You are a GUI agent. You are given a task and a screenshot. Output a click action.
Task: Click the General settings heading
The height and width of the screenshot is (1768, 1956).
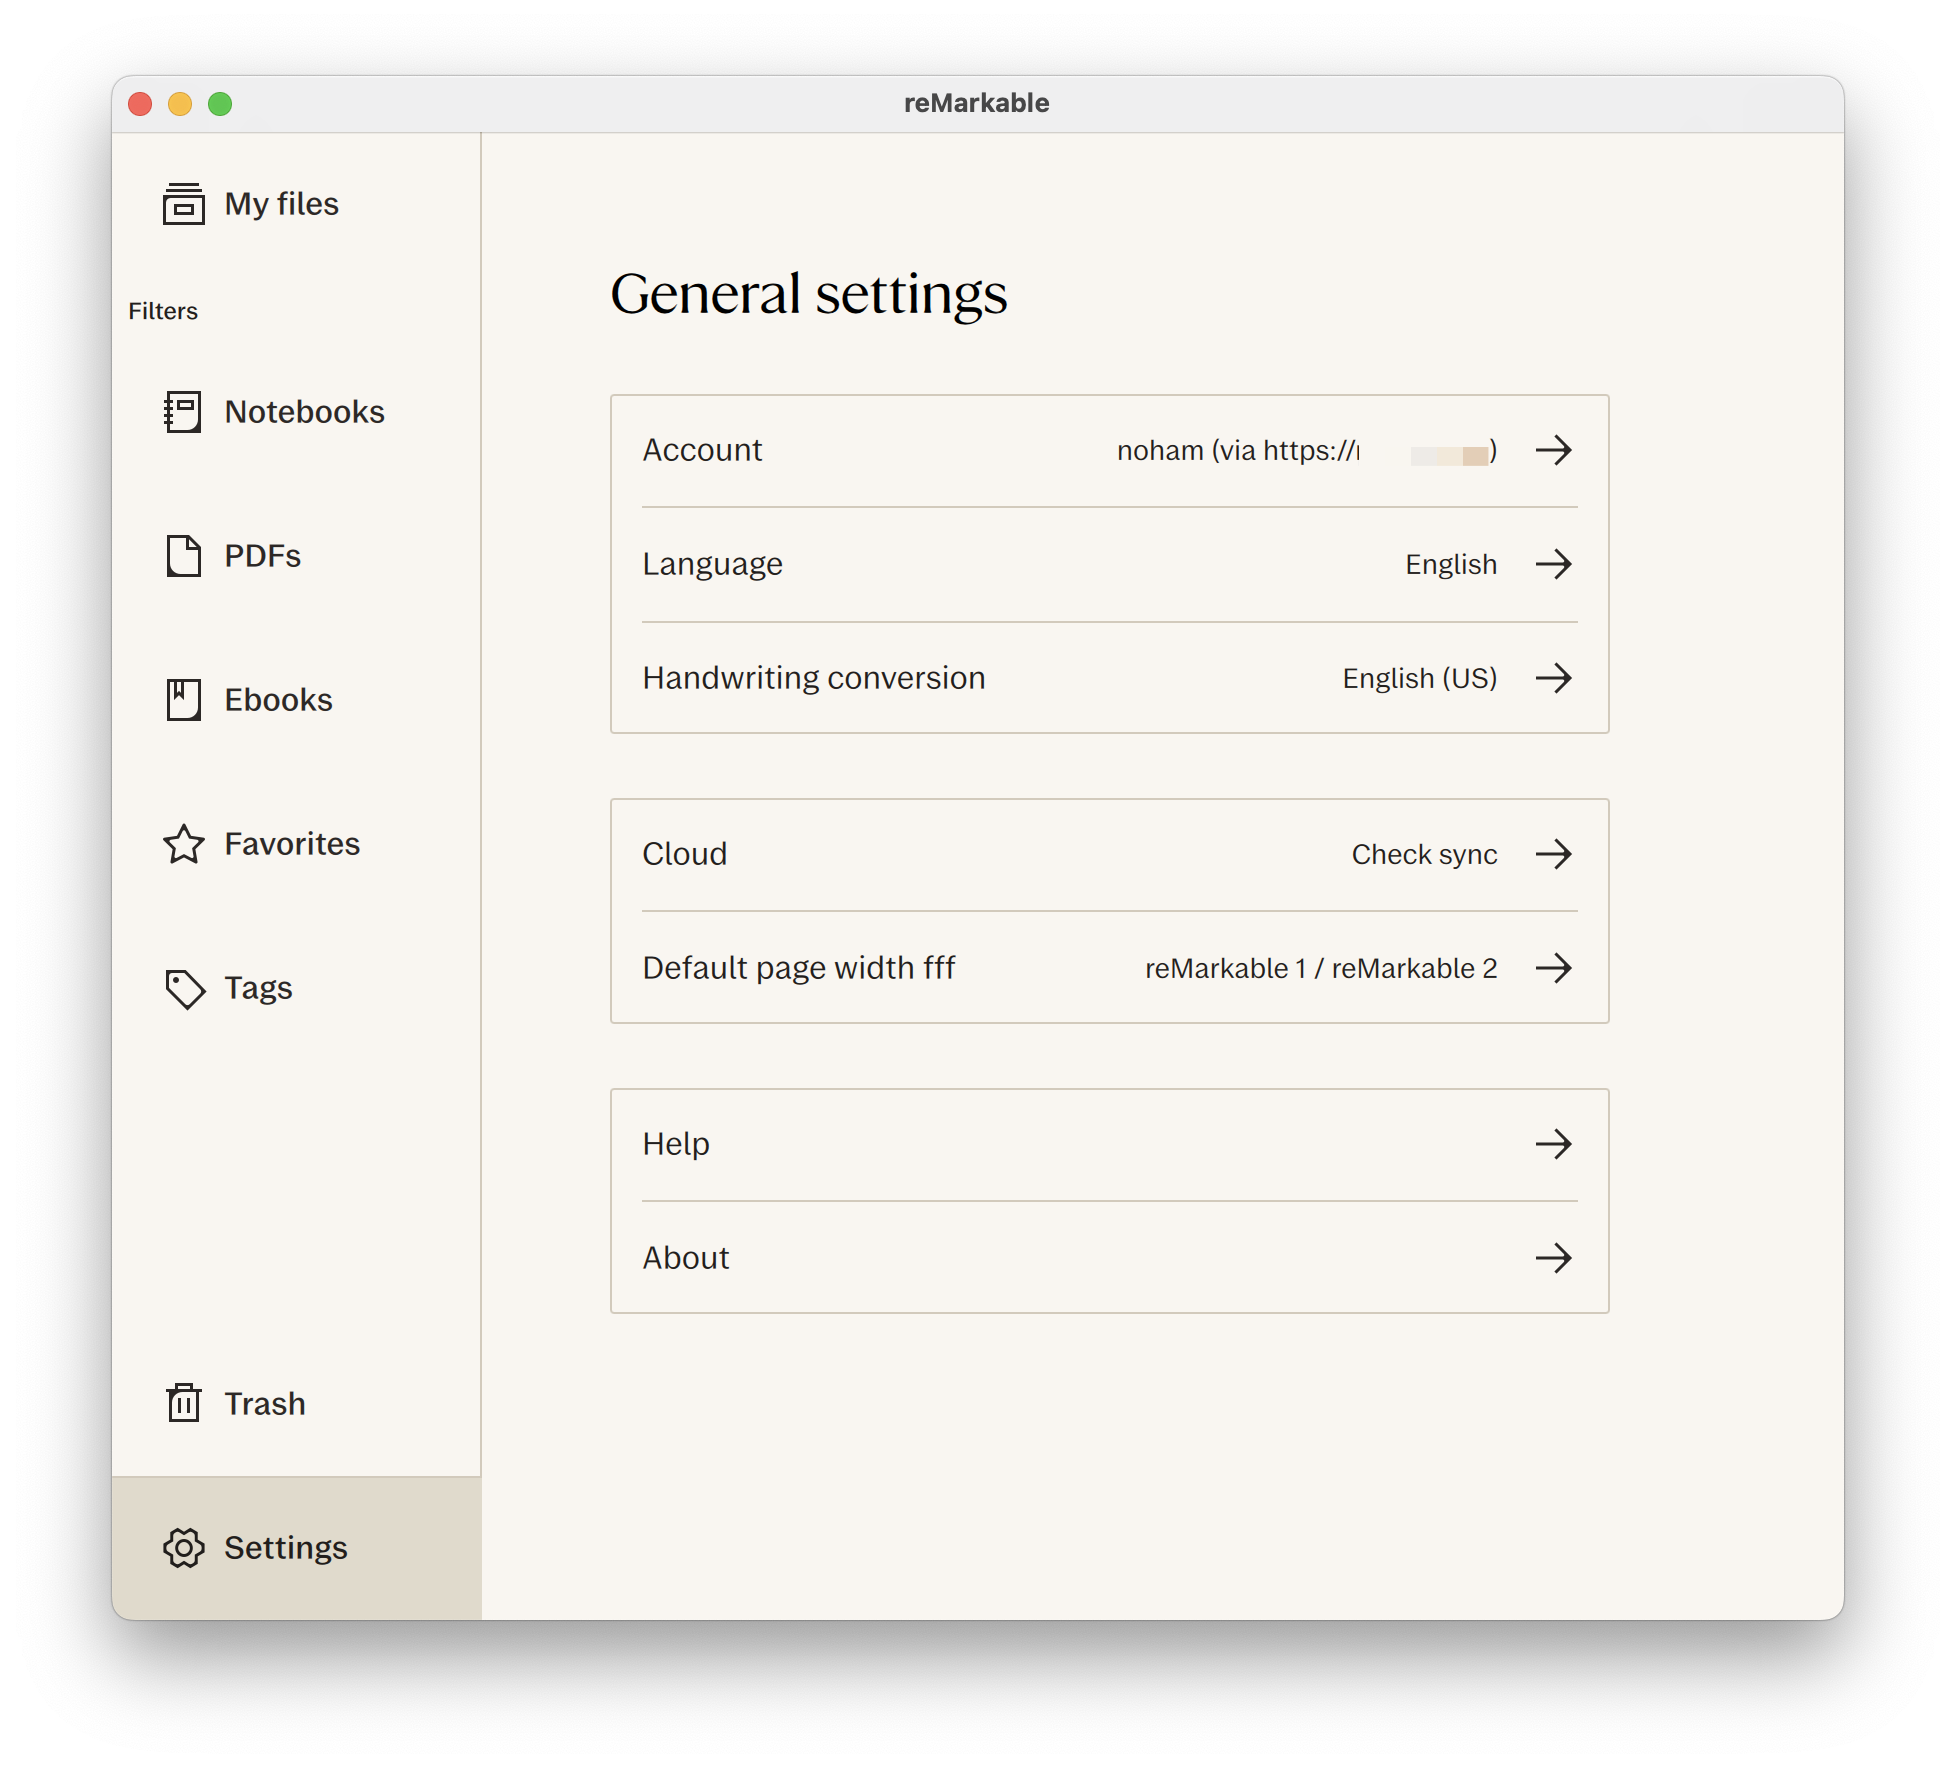coord(809,294)
